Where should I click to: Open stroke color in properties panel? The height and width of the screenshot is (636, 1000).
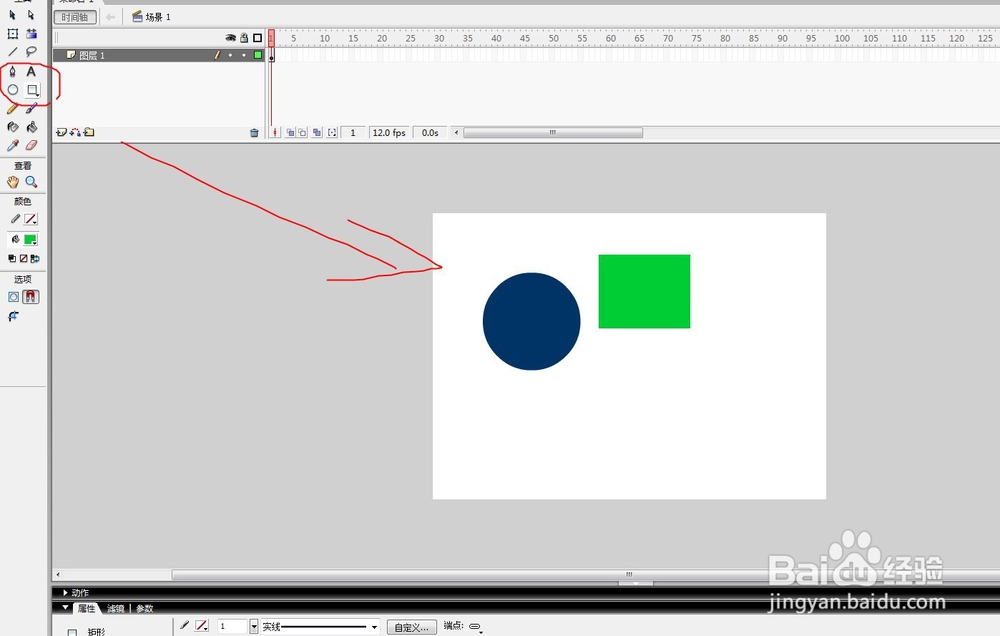pos(202,626)
